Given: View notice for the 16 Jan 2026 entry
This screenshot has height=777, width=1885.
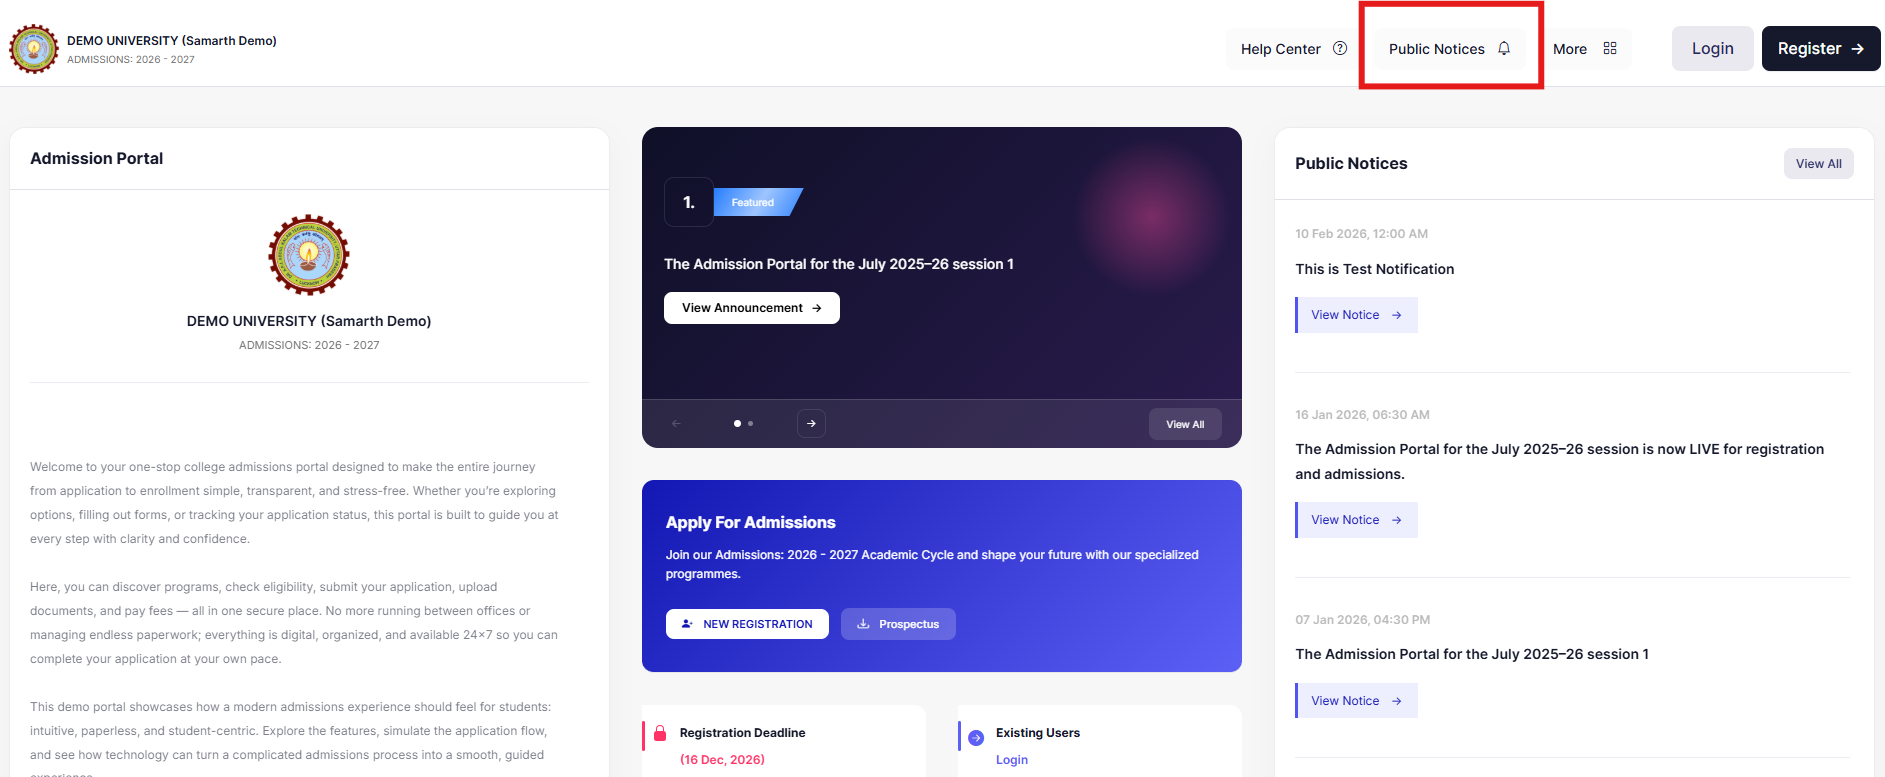Looking at the screenshot, I should pyautogui.click(x=1356, y=520).
